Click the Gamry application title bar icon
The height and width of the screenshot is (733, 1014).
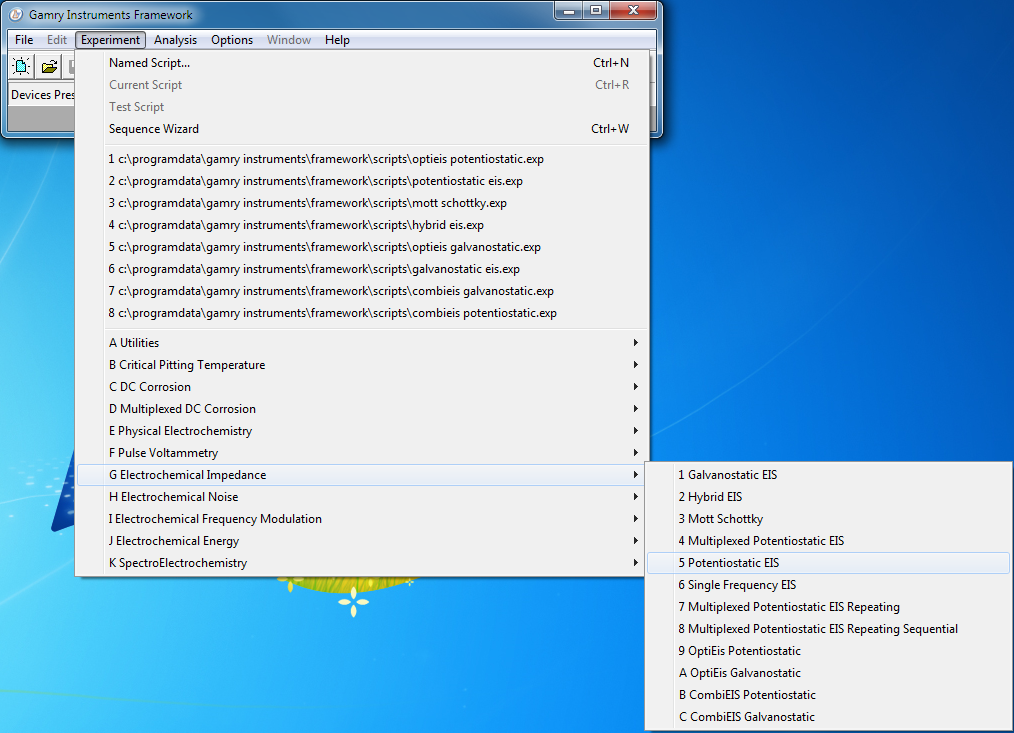point(16,14)
